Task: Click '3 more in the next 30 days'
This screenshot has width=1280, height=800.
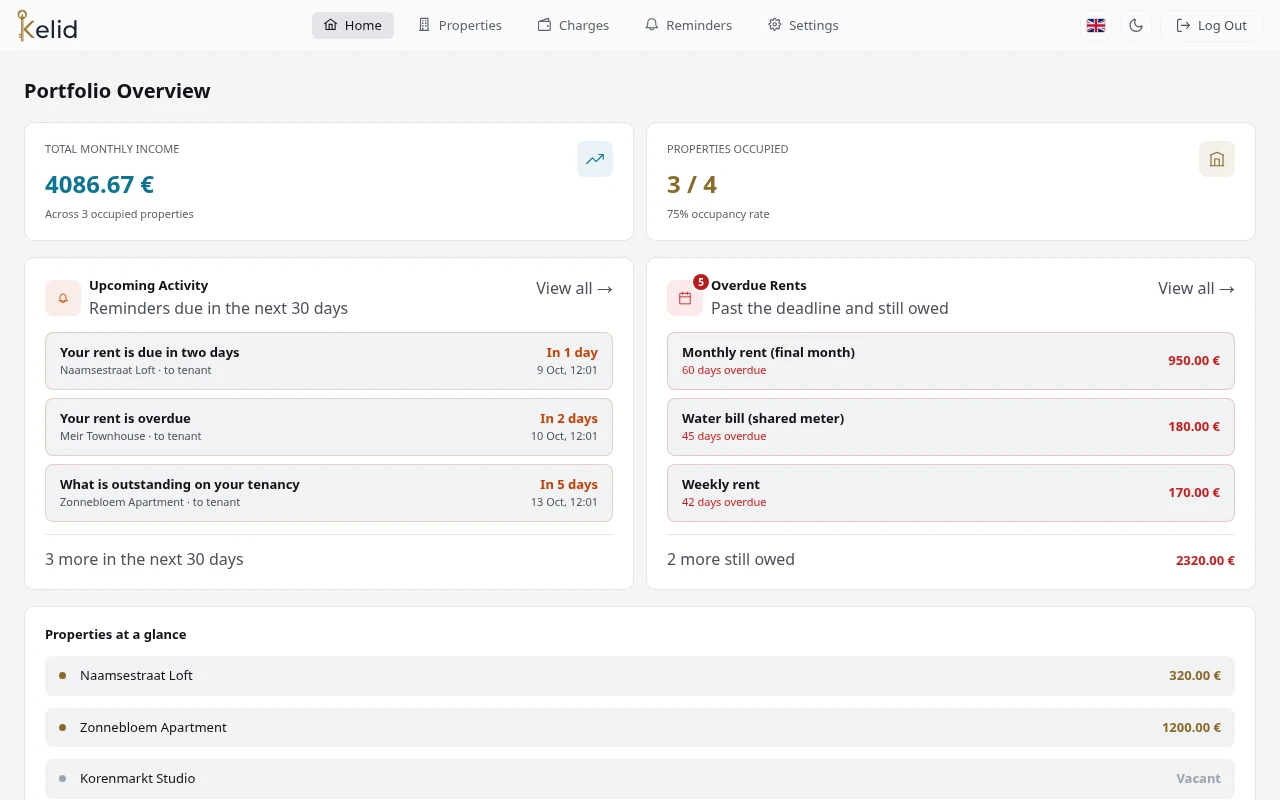Action: click(x=144, y=559)
